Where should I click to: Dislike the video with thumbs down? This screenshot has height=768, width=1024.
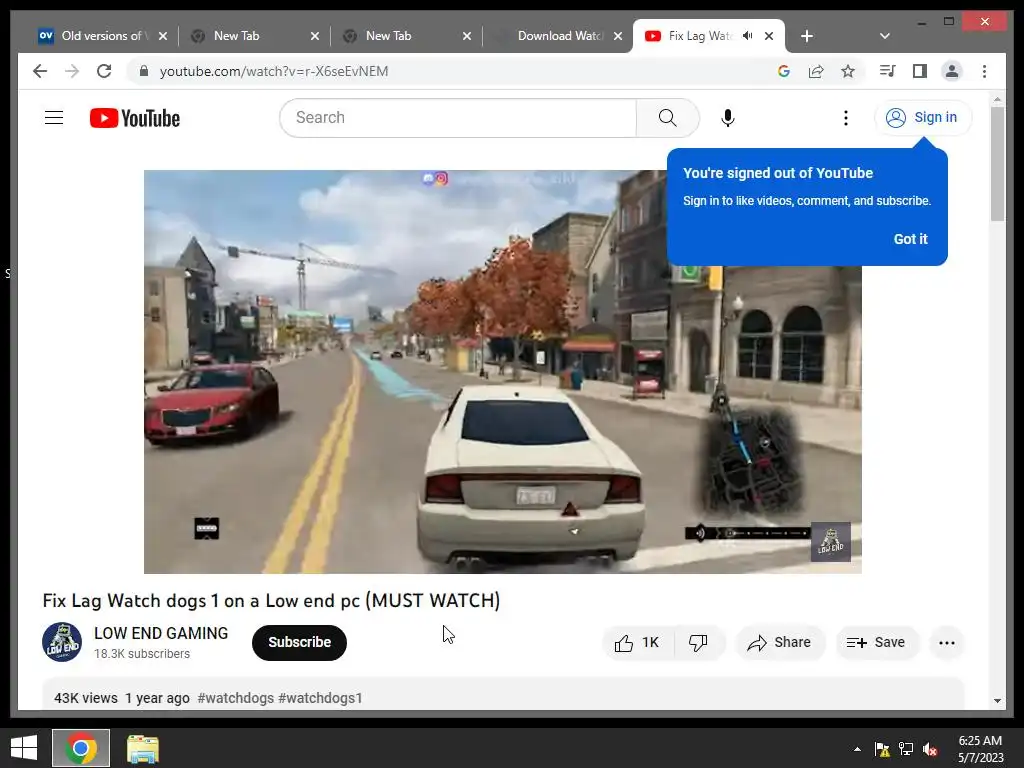tap(697, 643)
